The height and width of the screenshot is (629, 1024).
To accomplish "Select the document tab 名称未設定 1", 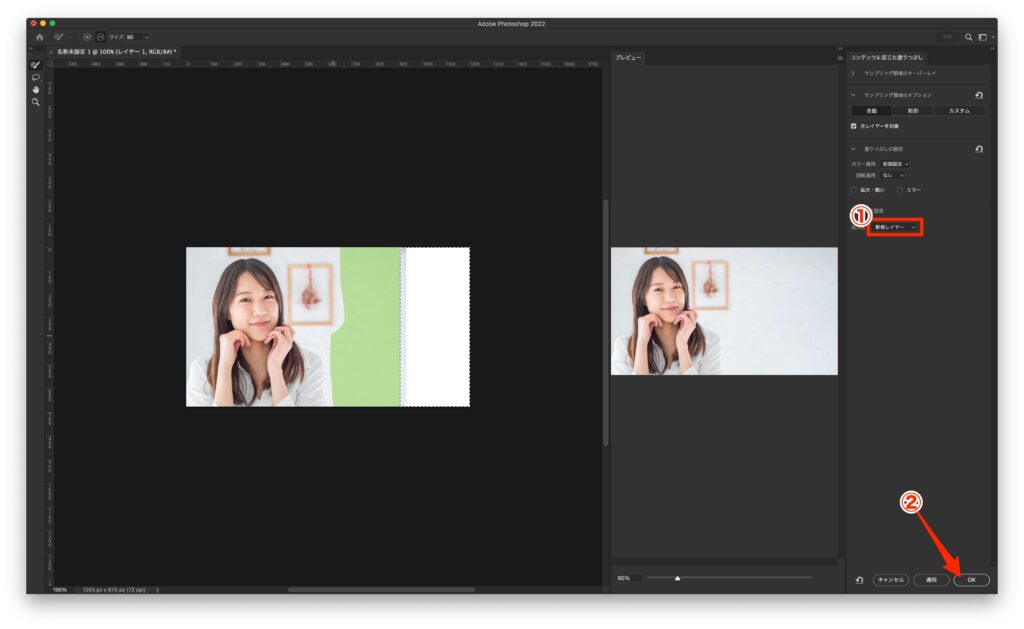I will tap(116, 52).
